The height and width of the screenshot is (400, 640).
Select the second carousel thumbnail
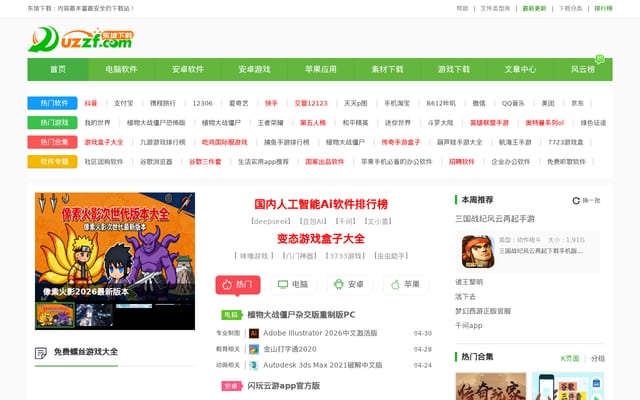tap(94, 316)
